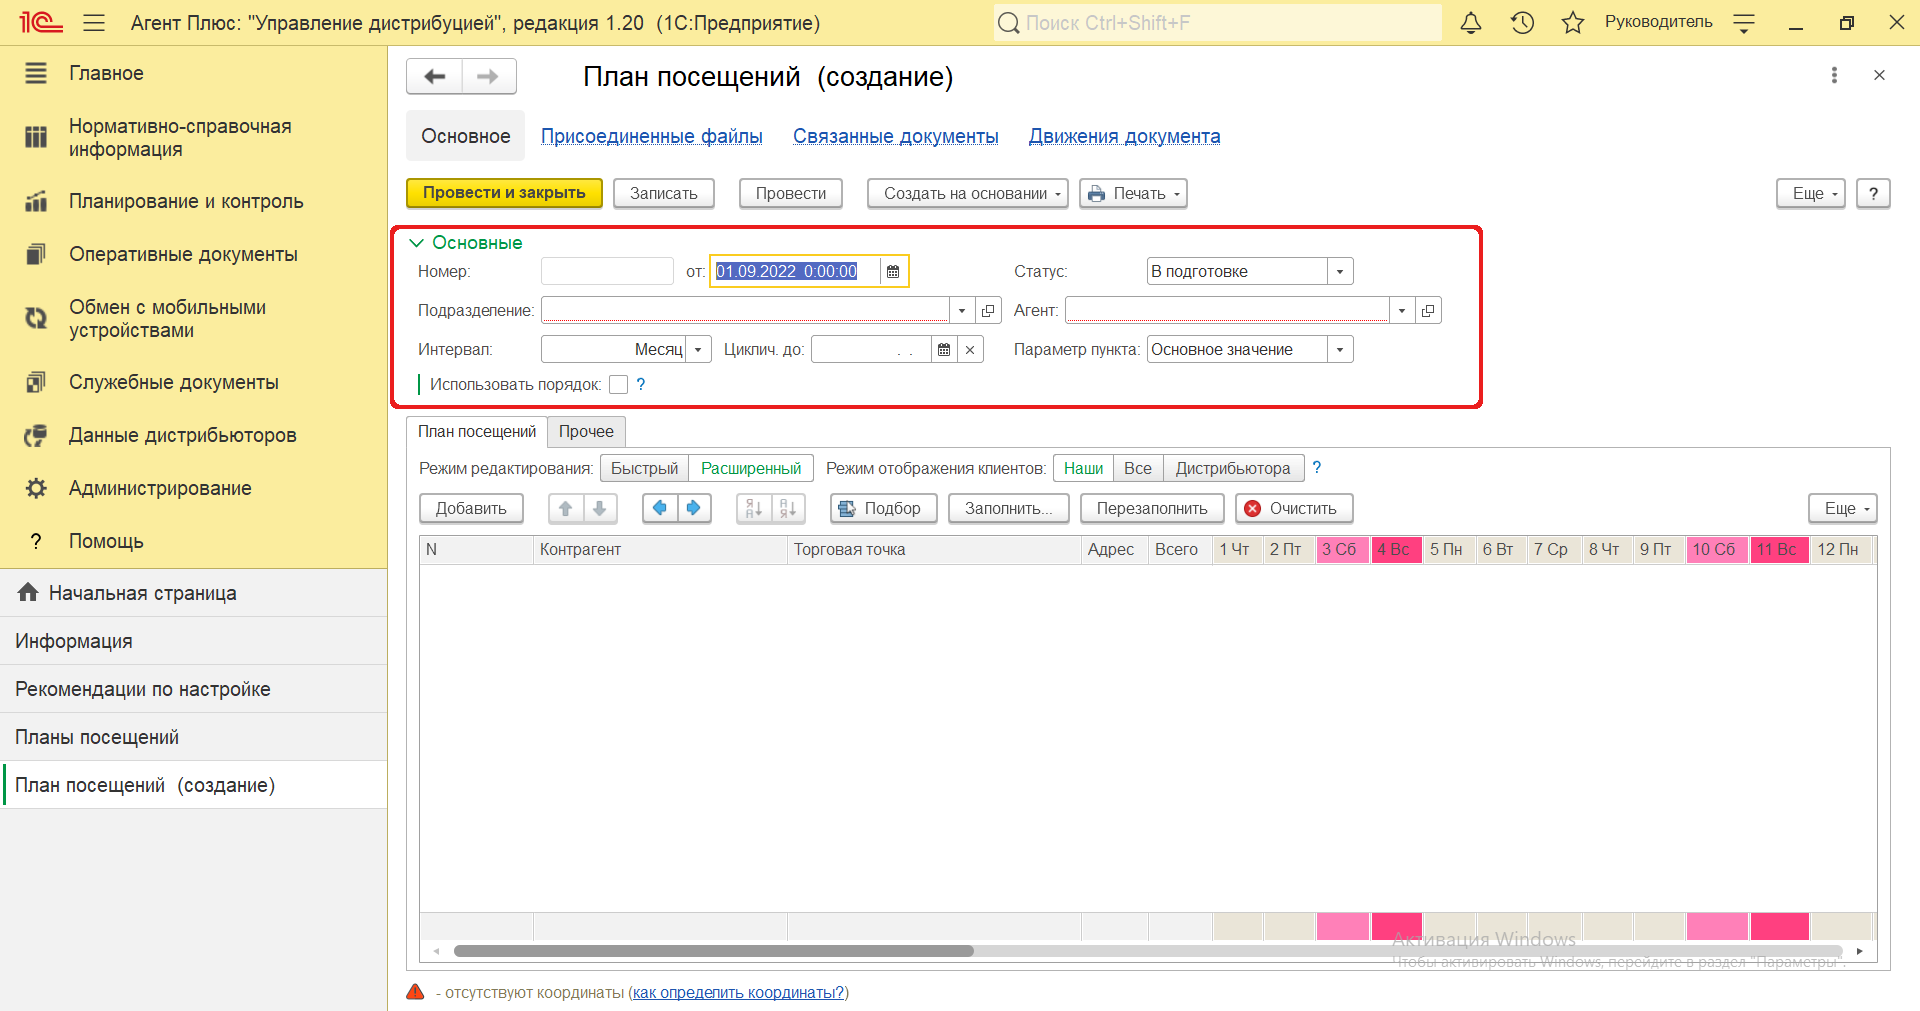1920x1011 pixels.
Task: Open Агент item form icon
Action: tap(1428, 311)
